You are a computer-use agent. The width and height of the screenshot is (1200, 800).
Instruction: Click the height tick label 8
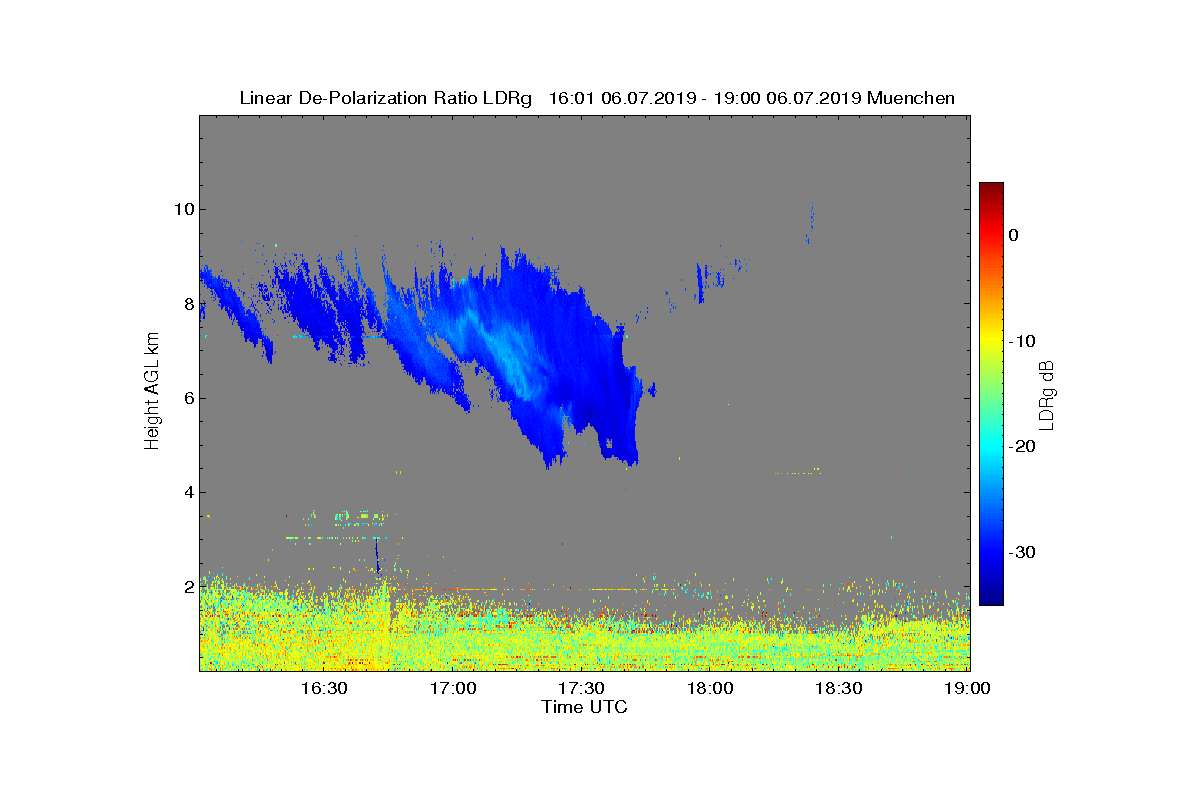187,303
